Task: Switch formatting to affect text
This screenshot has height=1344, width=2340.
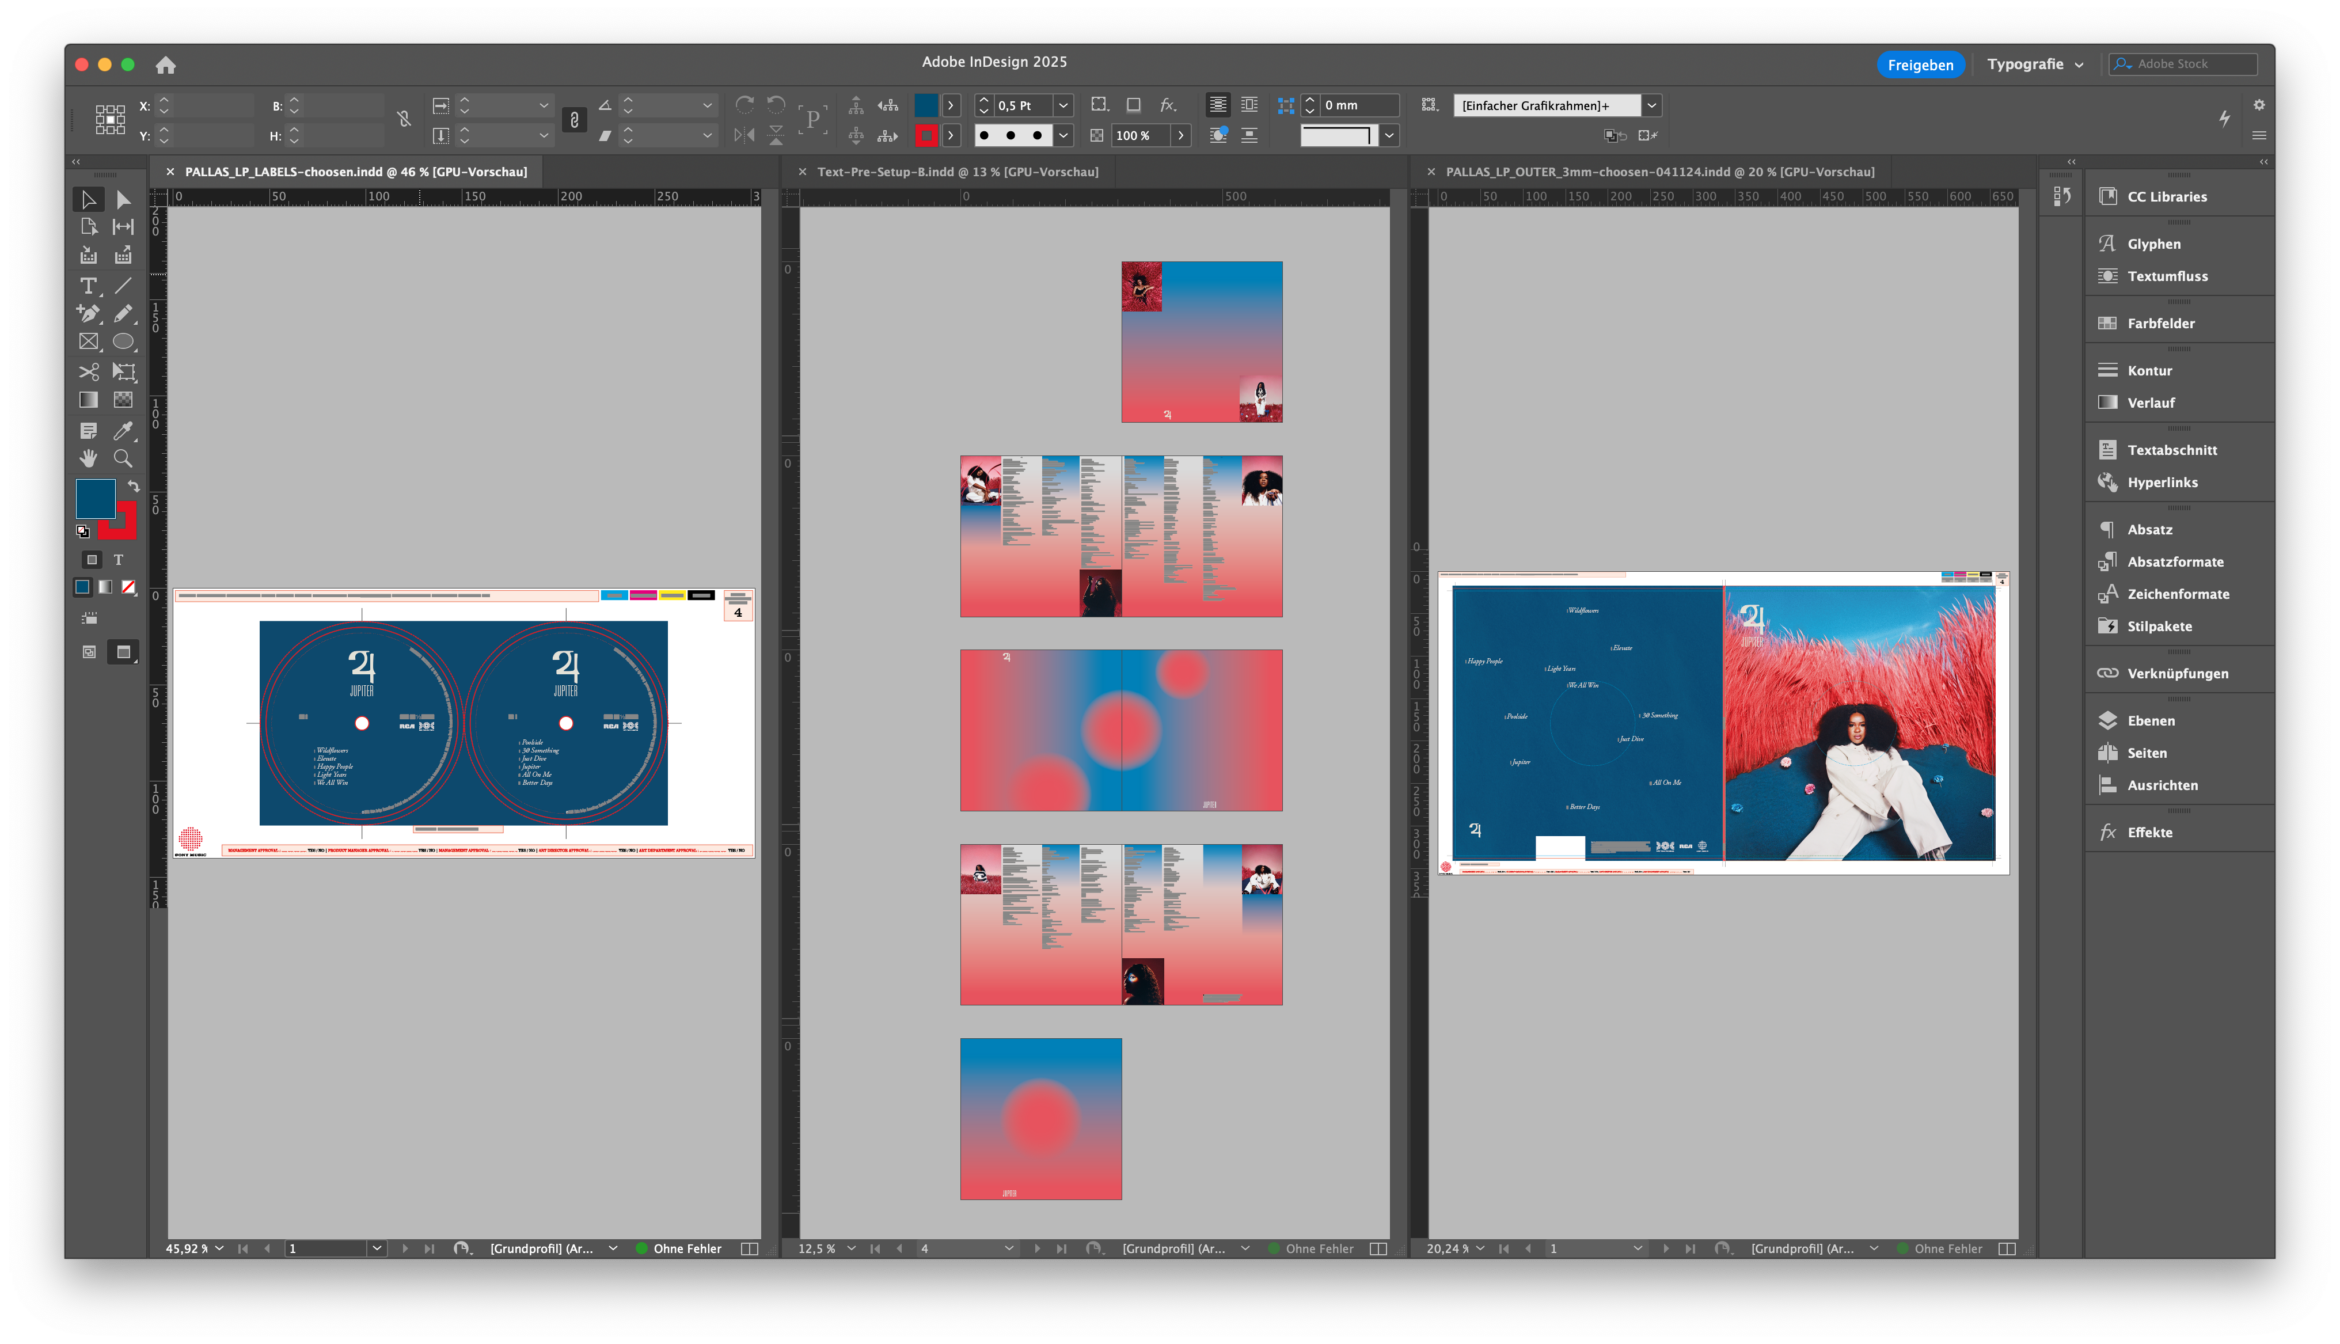Action: (x=118, y=560)
